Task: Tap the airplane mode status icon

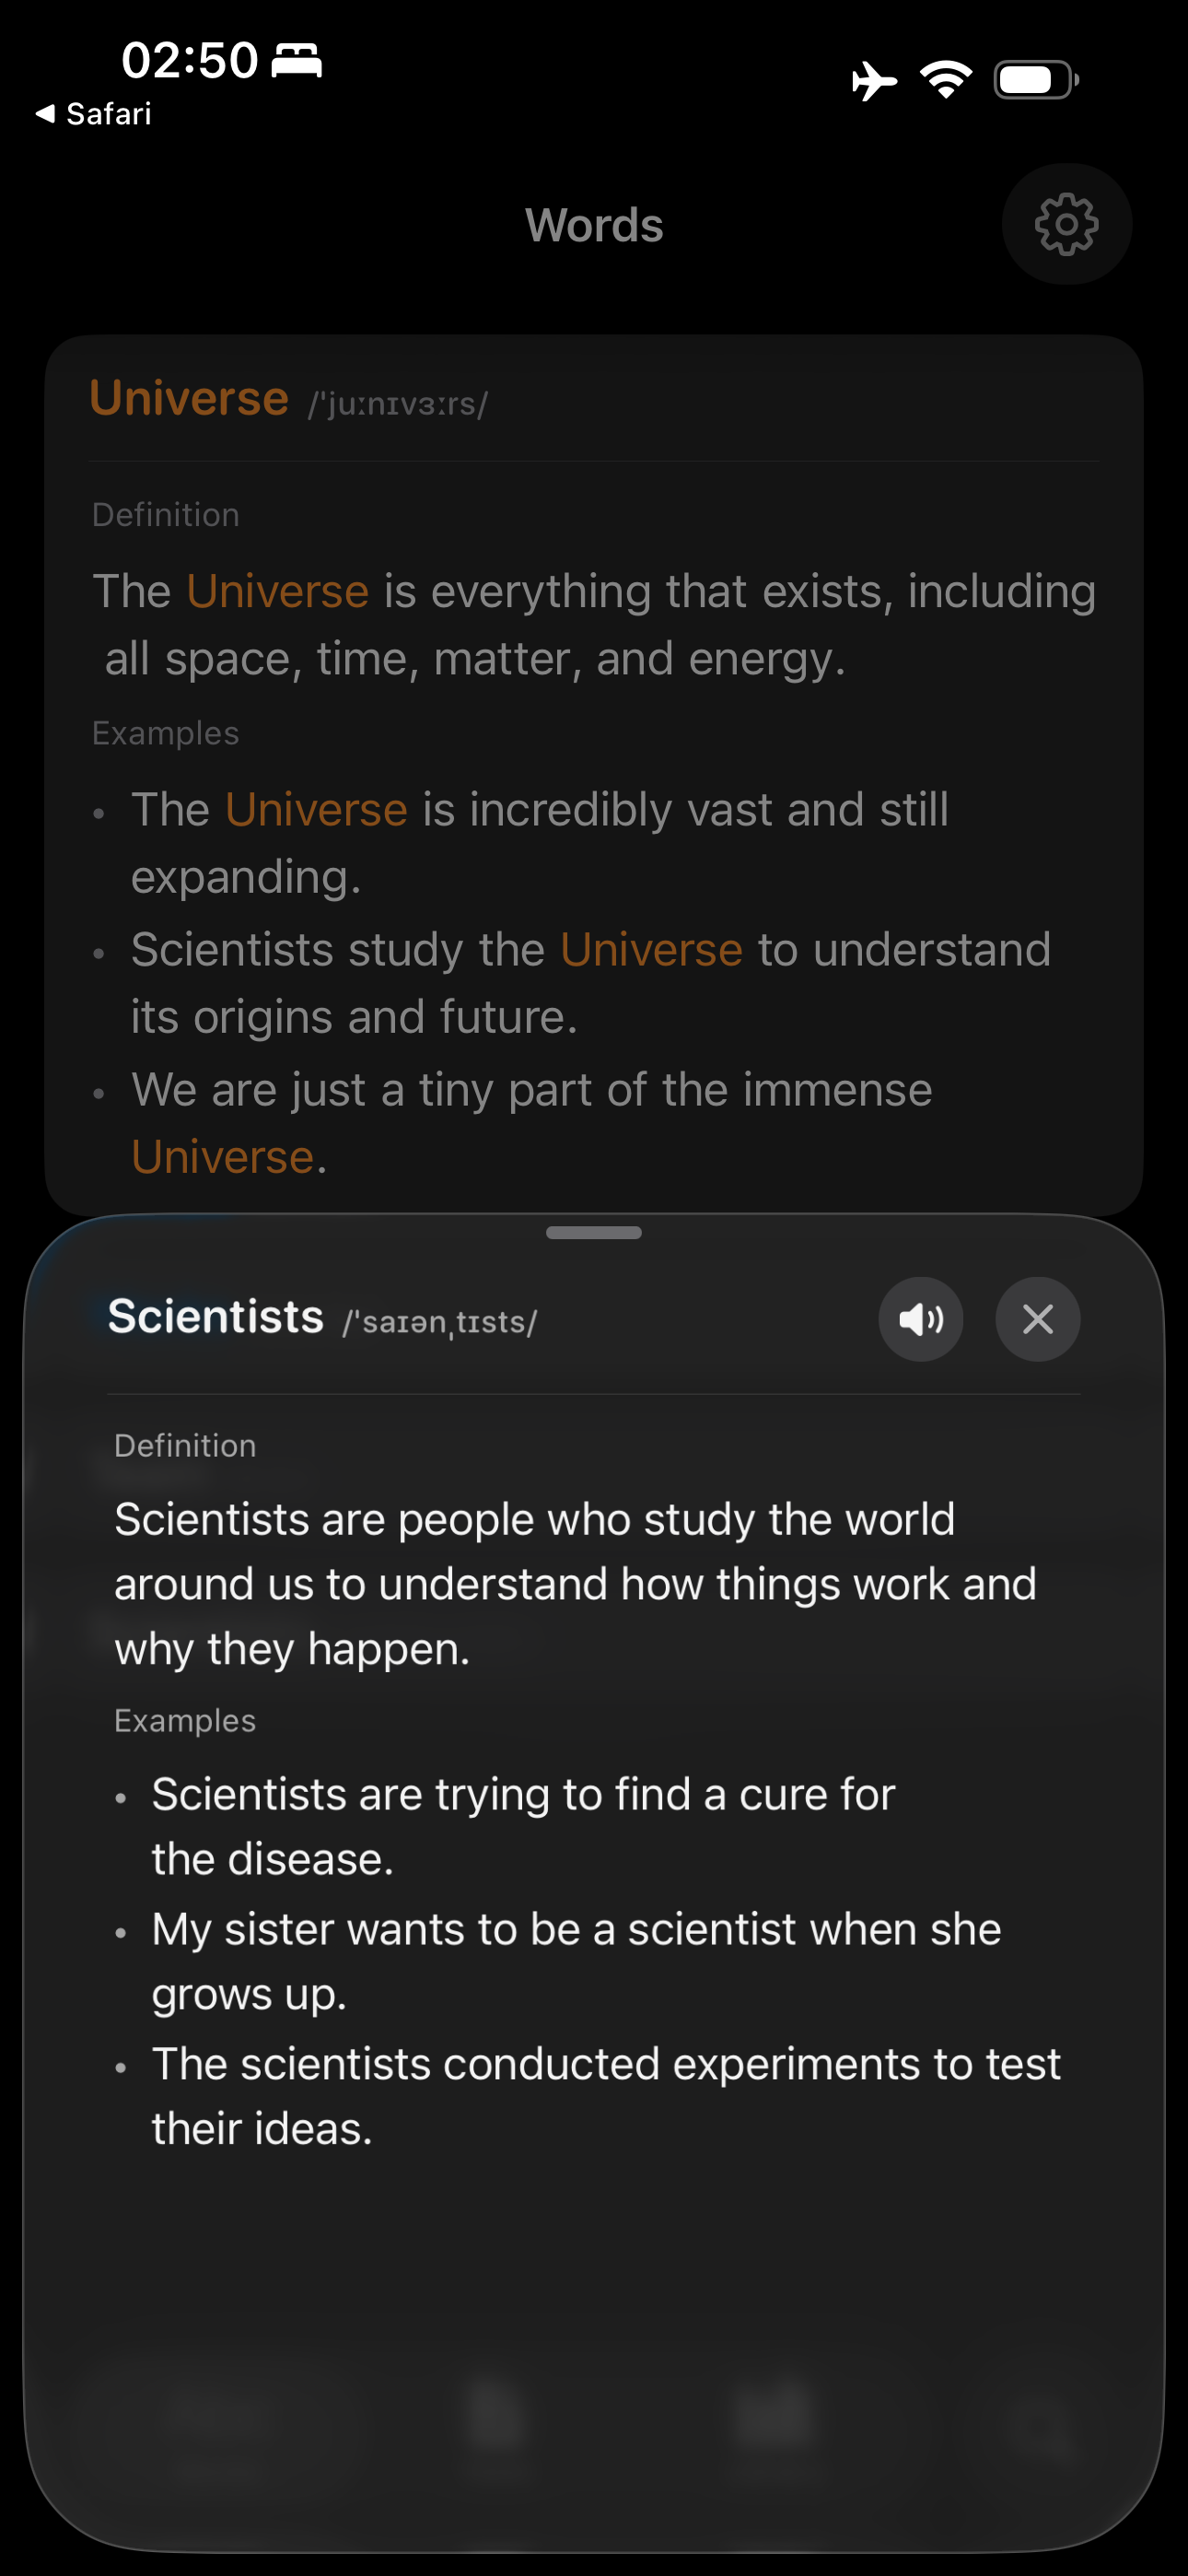Action: click(x=873, y=81)
